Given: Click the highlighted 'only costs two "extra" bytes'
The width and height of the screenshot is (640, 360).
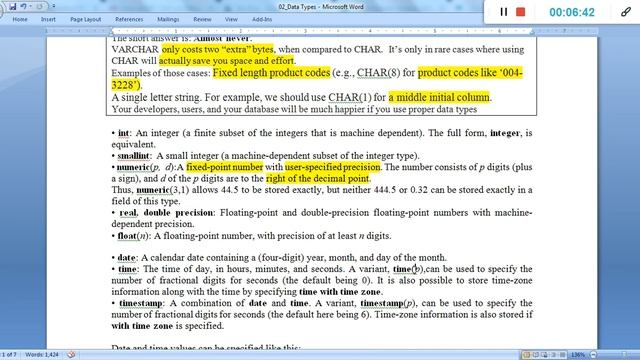Looking at the screenshot, I should tap(218, 49).
